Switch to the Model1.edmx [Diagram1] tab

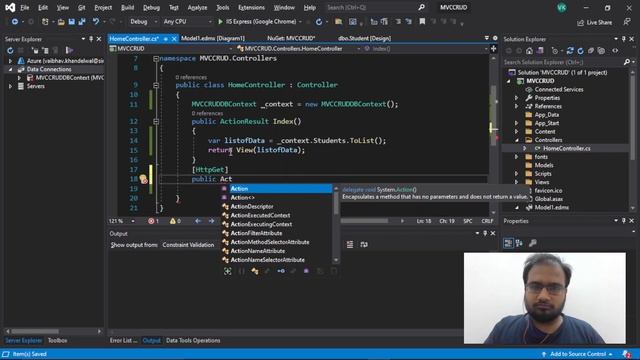213,38
